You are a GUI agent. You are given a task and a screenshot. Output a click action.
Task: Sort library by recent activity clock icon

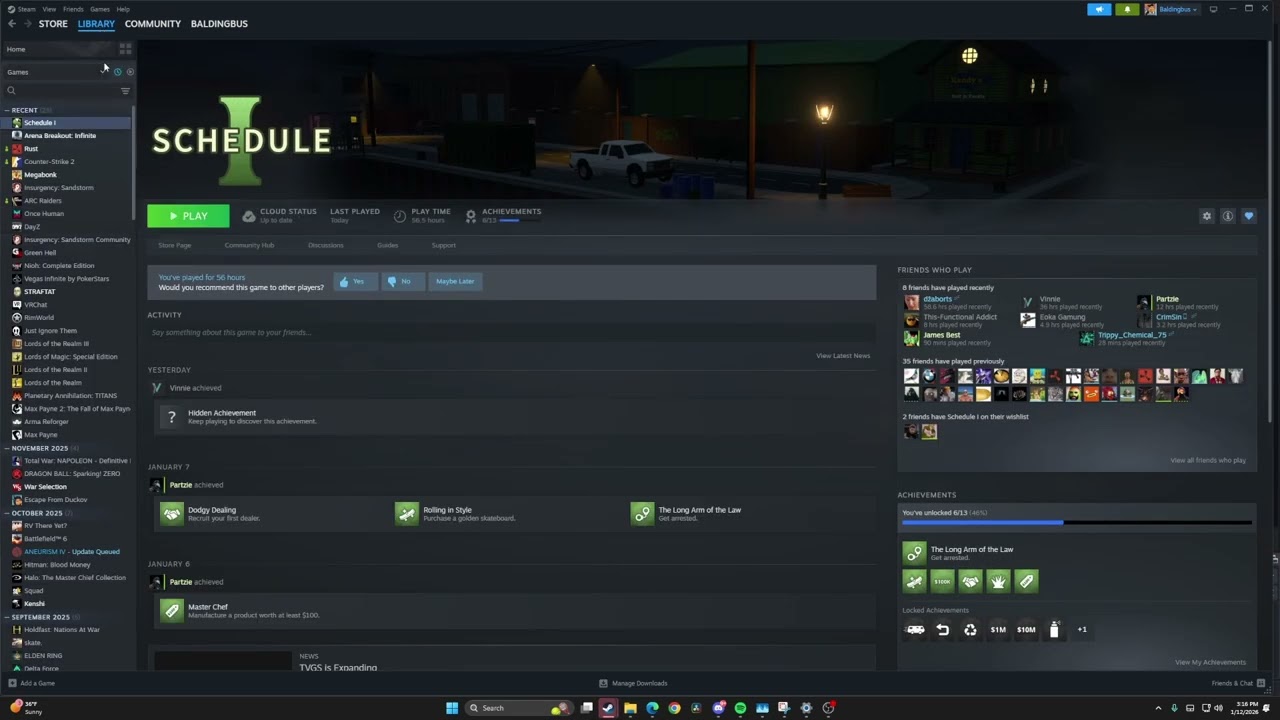coord(117,72)
